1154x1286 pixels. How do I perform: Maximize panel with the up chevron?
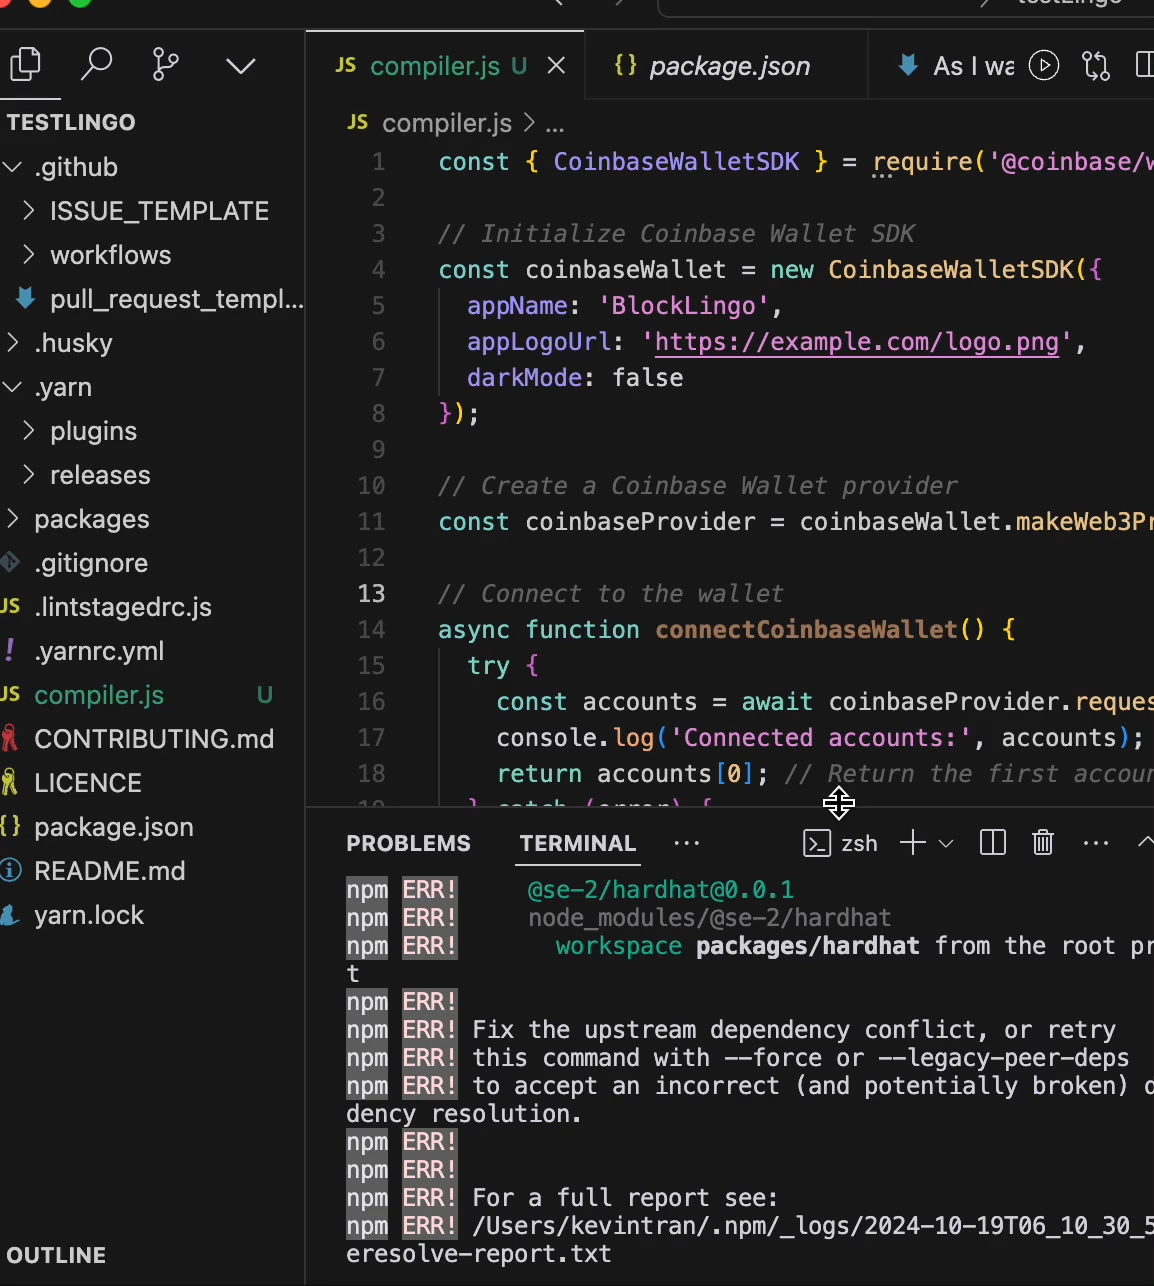click(x=1146, y=843)
